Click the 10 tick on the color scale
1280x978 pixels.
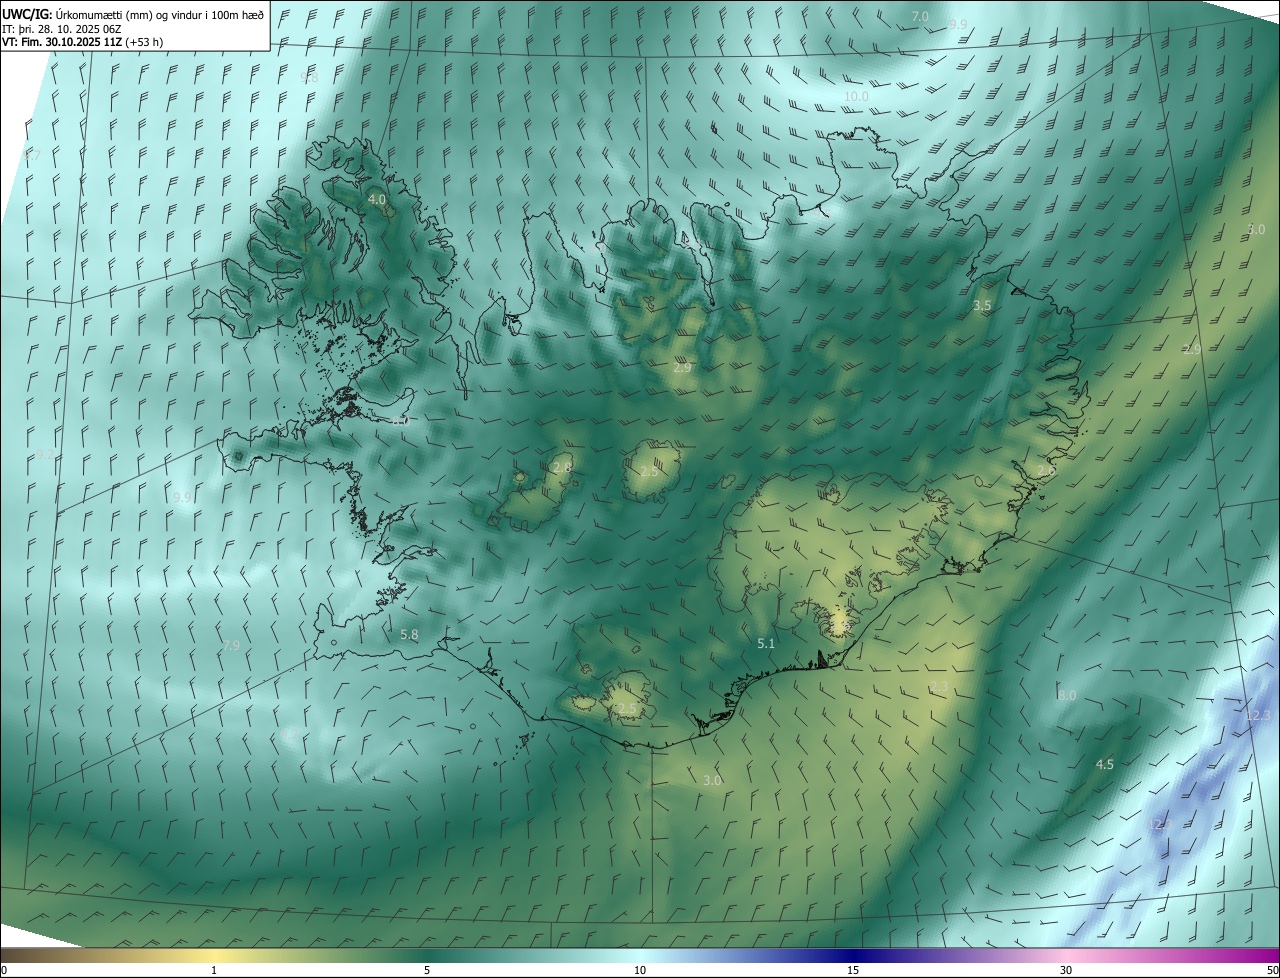pos(640,970)
